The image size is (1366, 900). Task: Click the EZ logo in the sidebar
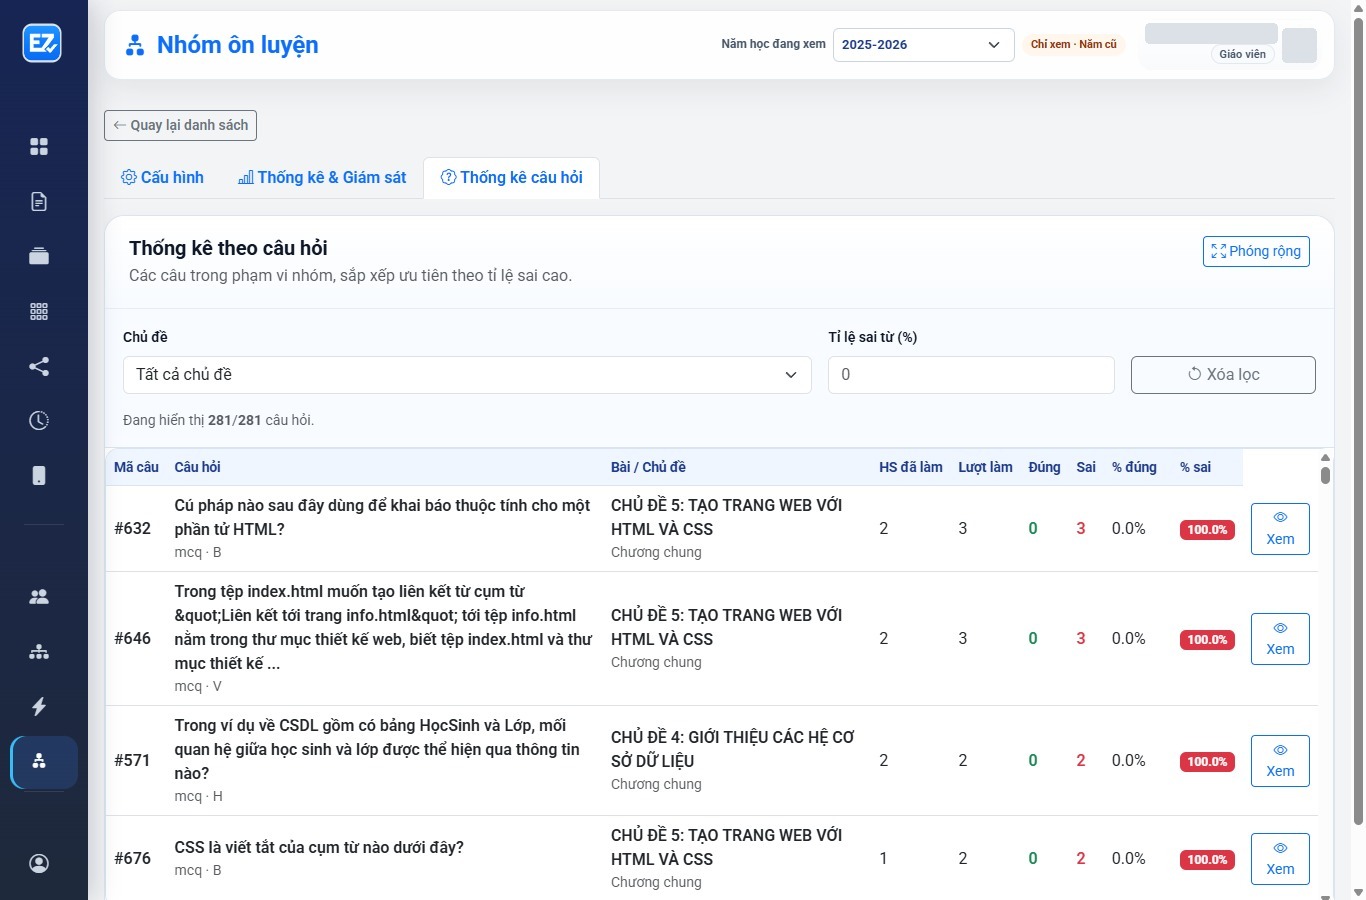(42, 43)
